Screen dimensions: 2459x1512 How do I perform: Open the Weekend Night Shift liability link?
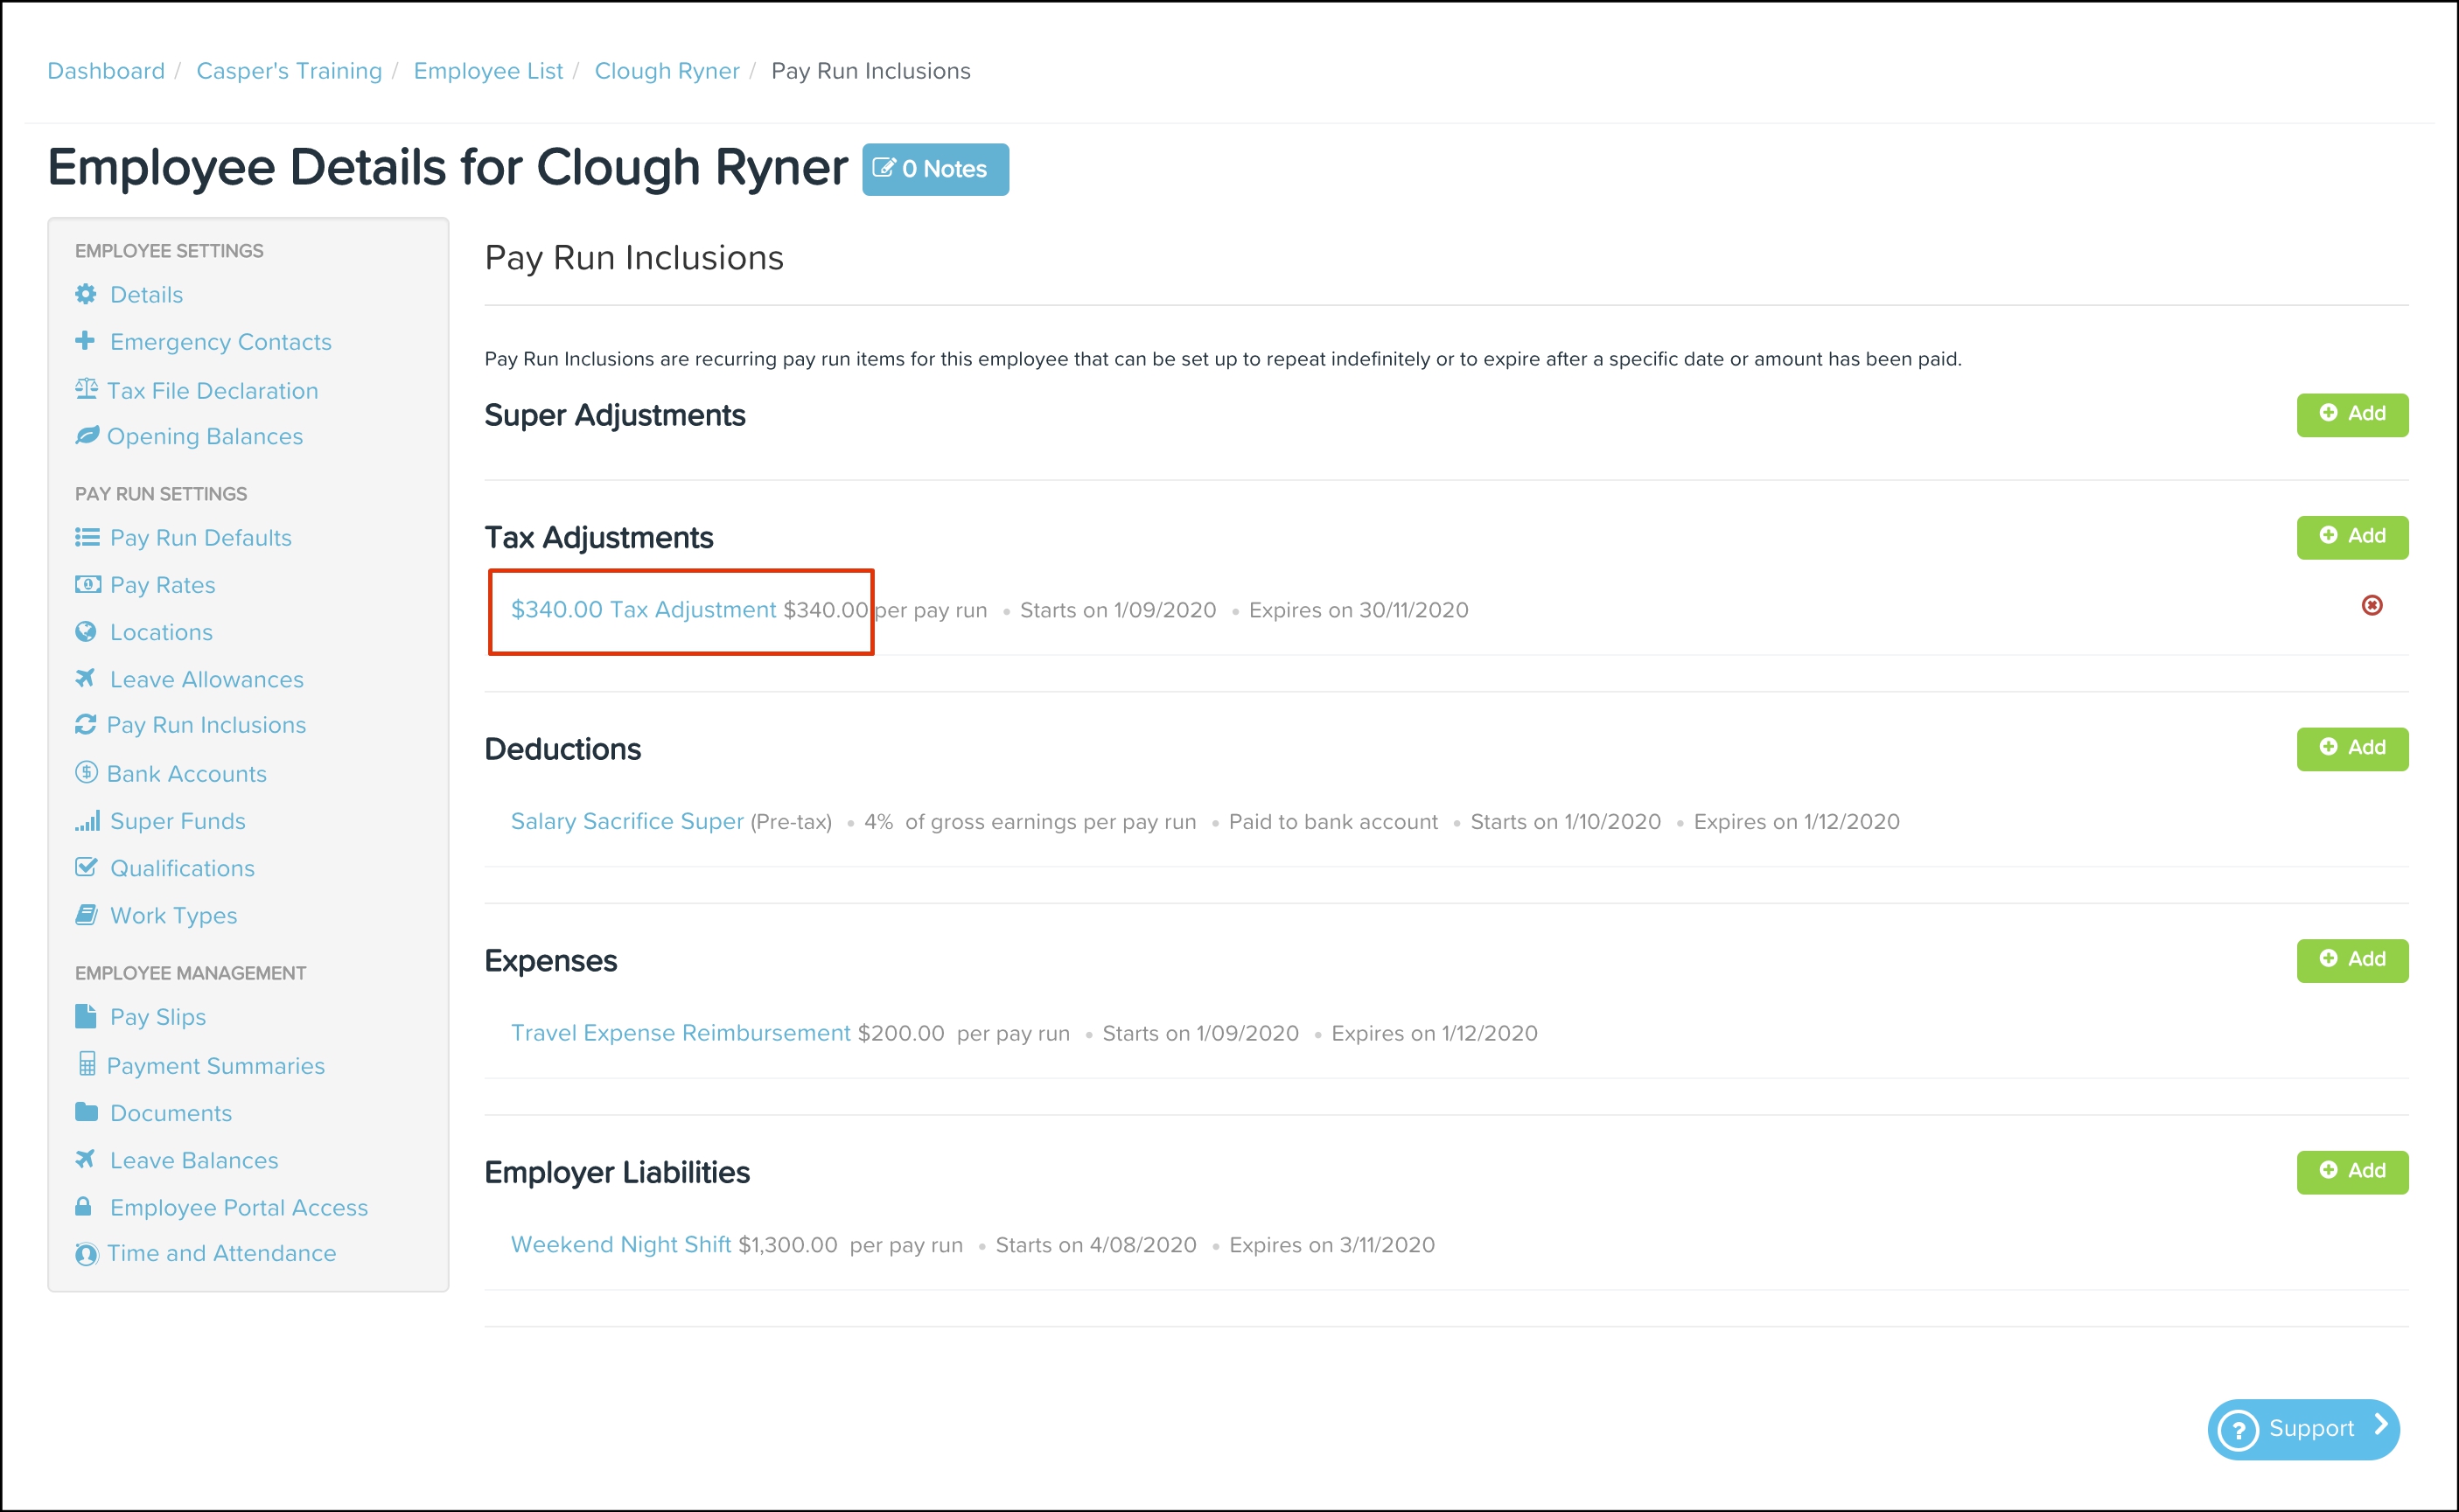click(620, 1244)
